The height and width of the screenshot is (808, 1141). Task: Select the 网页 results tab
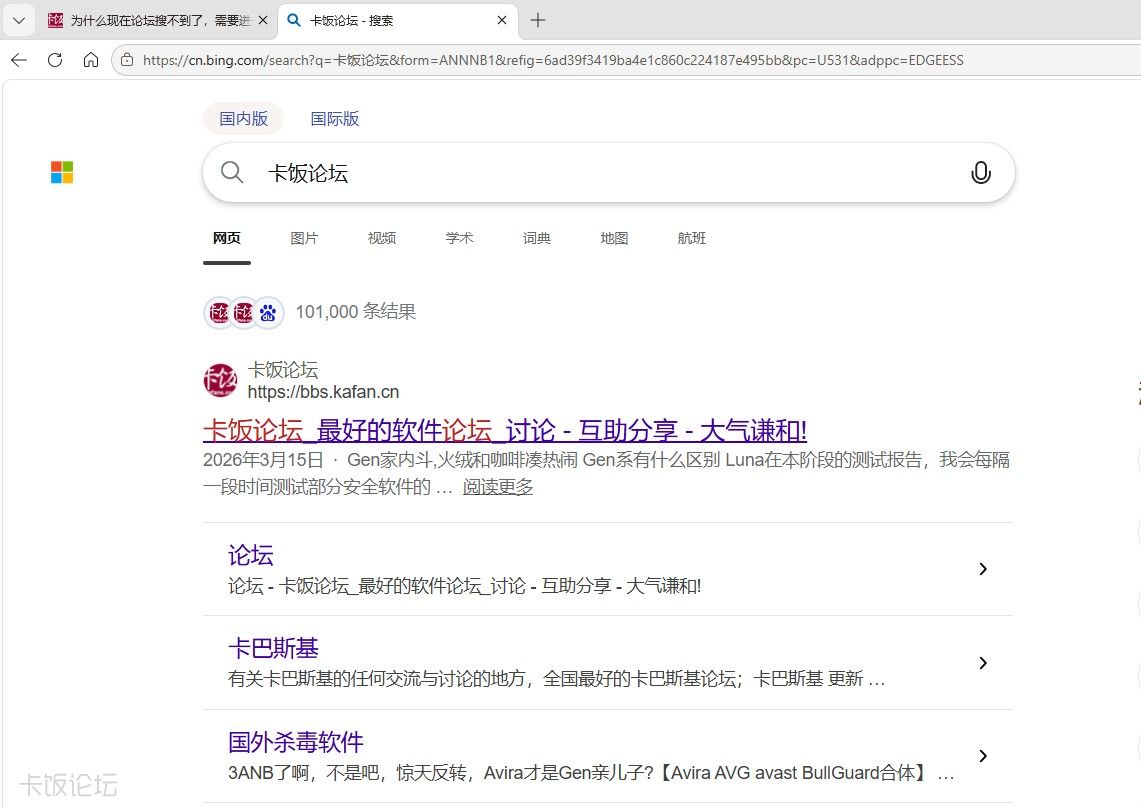pos(227,238)
